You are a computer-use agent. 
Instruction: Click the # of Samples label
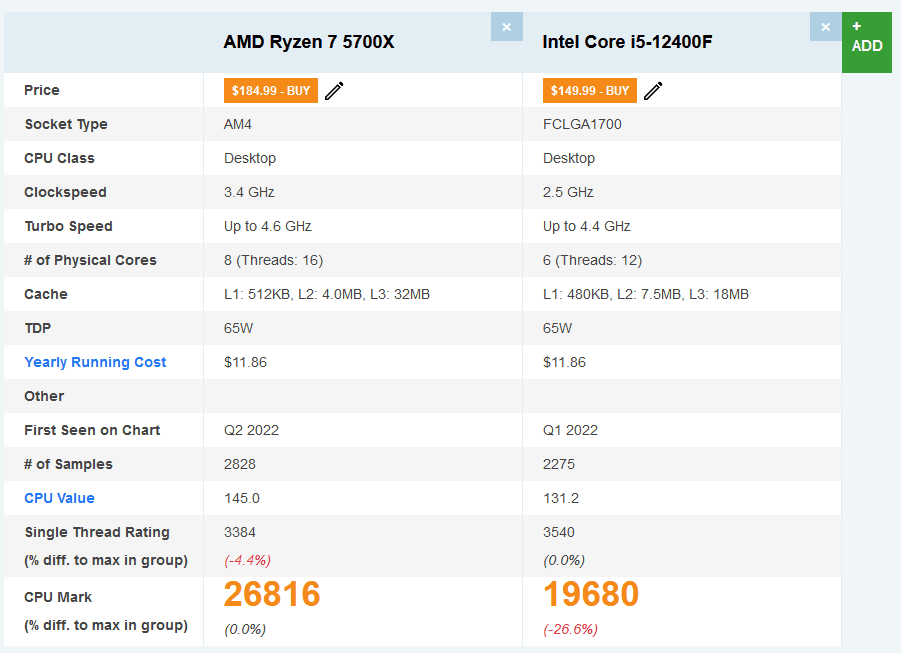(68, 464)
